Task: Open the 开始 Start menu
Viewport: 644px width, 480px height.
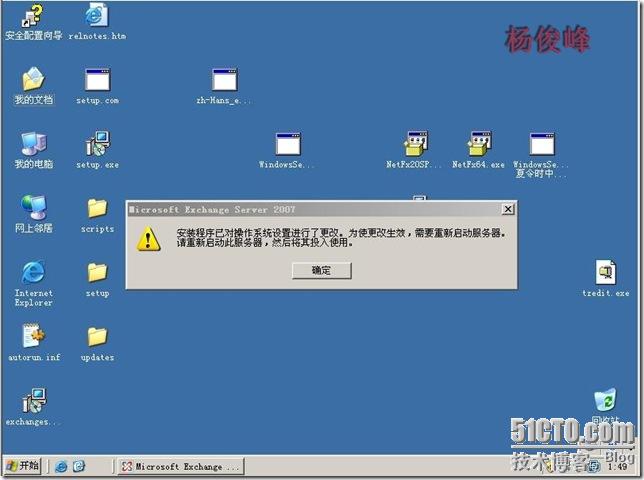Action: (x=23, y=466)
